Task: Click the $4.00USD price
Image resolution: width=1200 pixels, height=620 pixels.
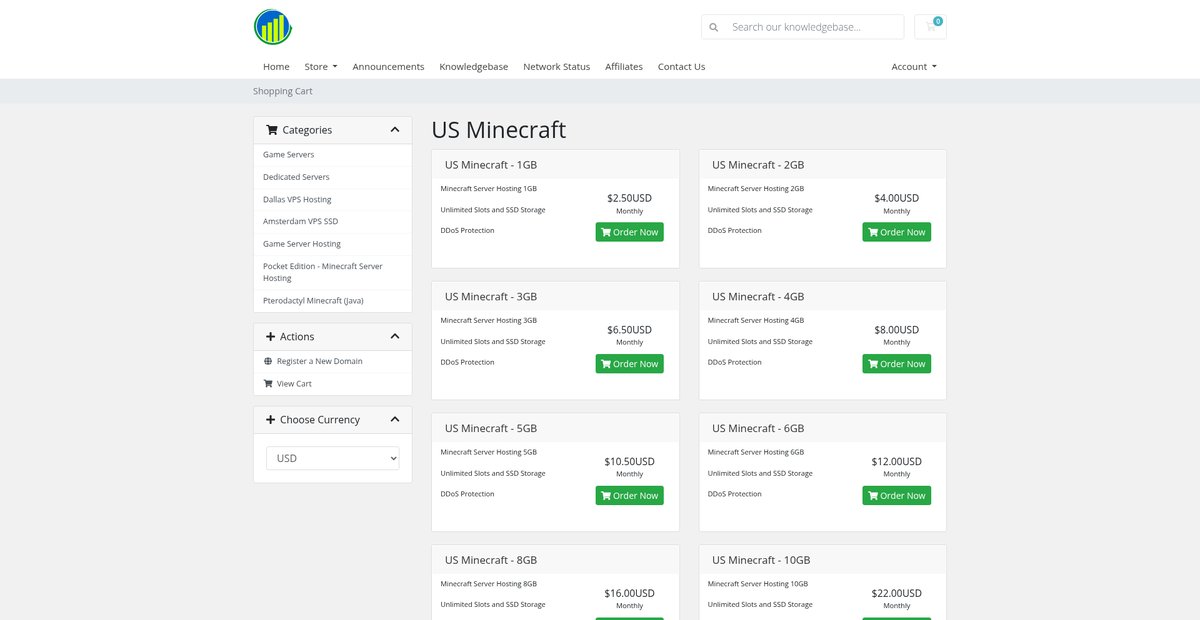Action: (x=897, y=198)
